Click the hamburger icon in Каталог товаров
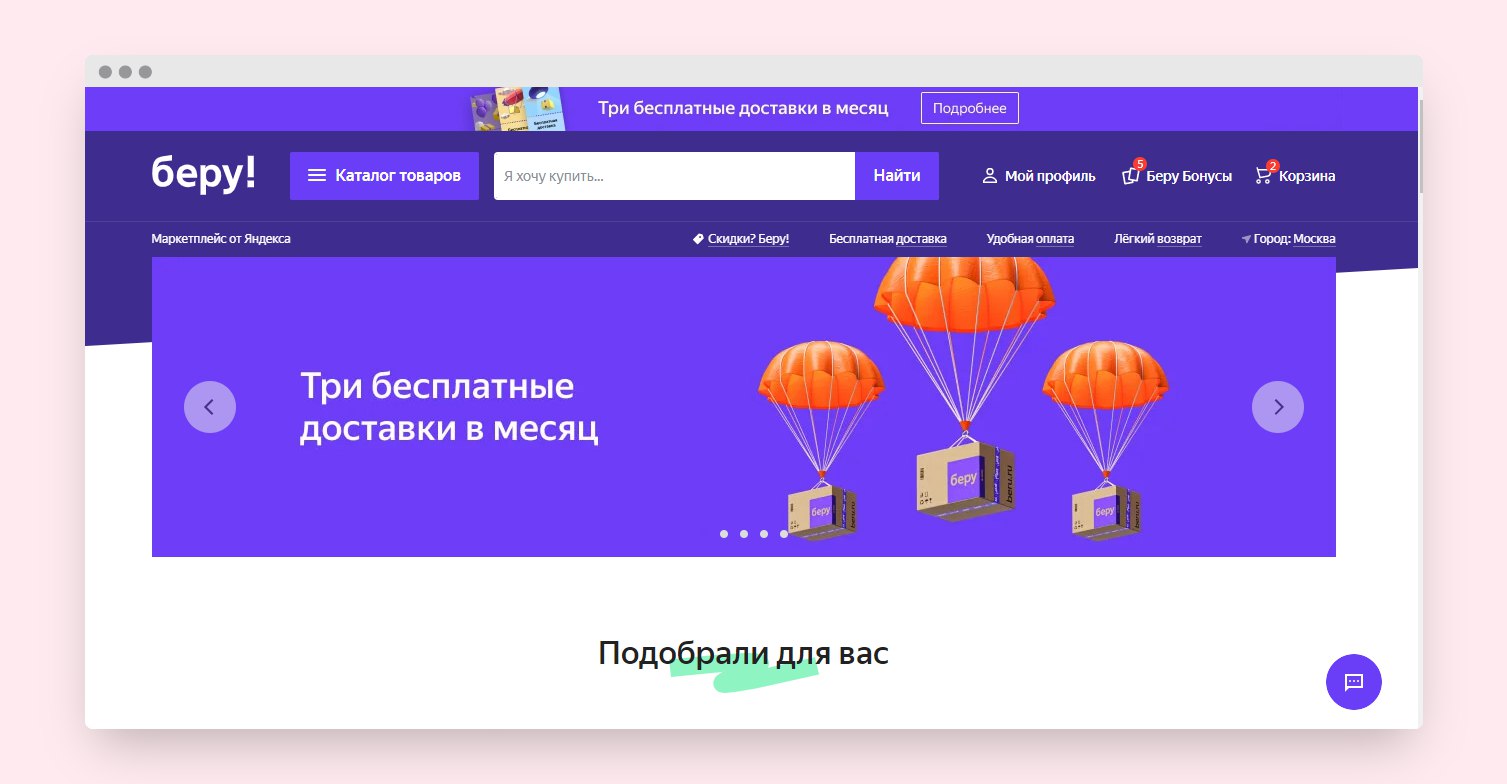Screen dimensions: 1507x784 pyautogui.click(x=317, y=176)
